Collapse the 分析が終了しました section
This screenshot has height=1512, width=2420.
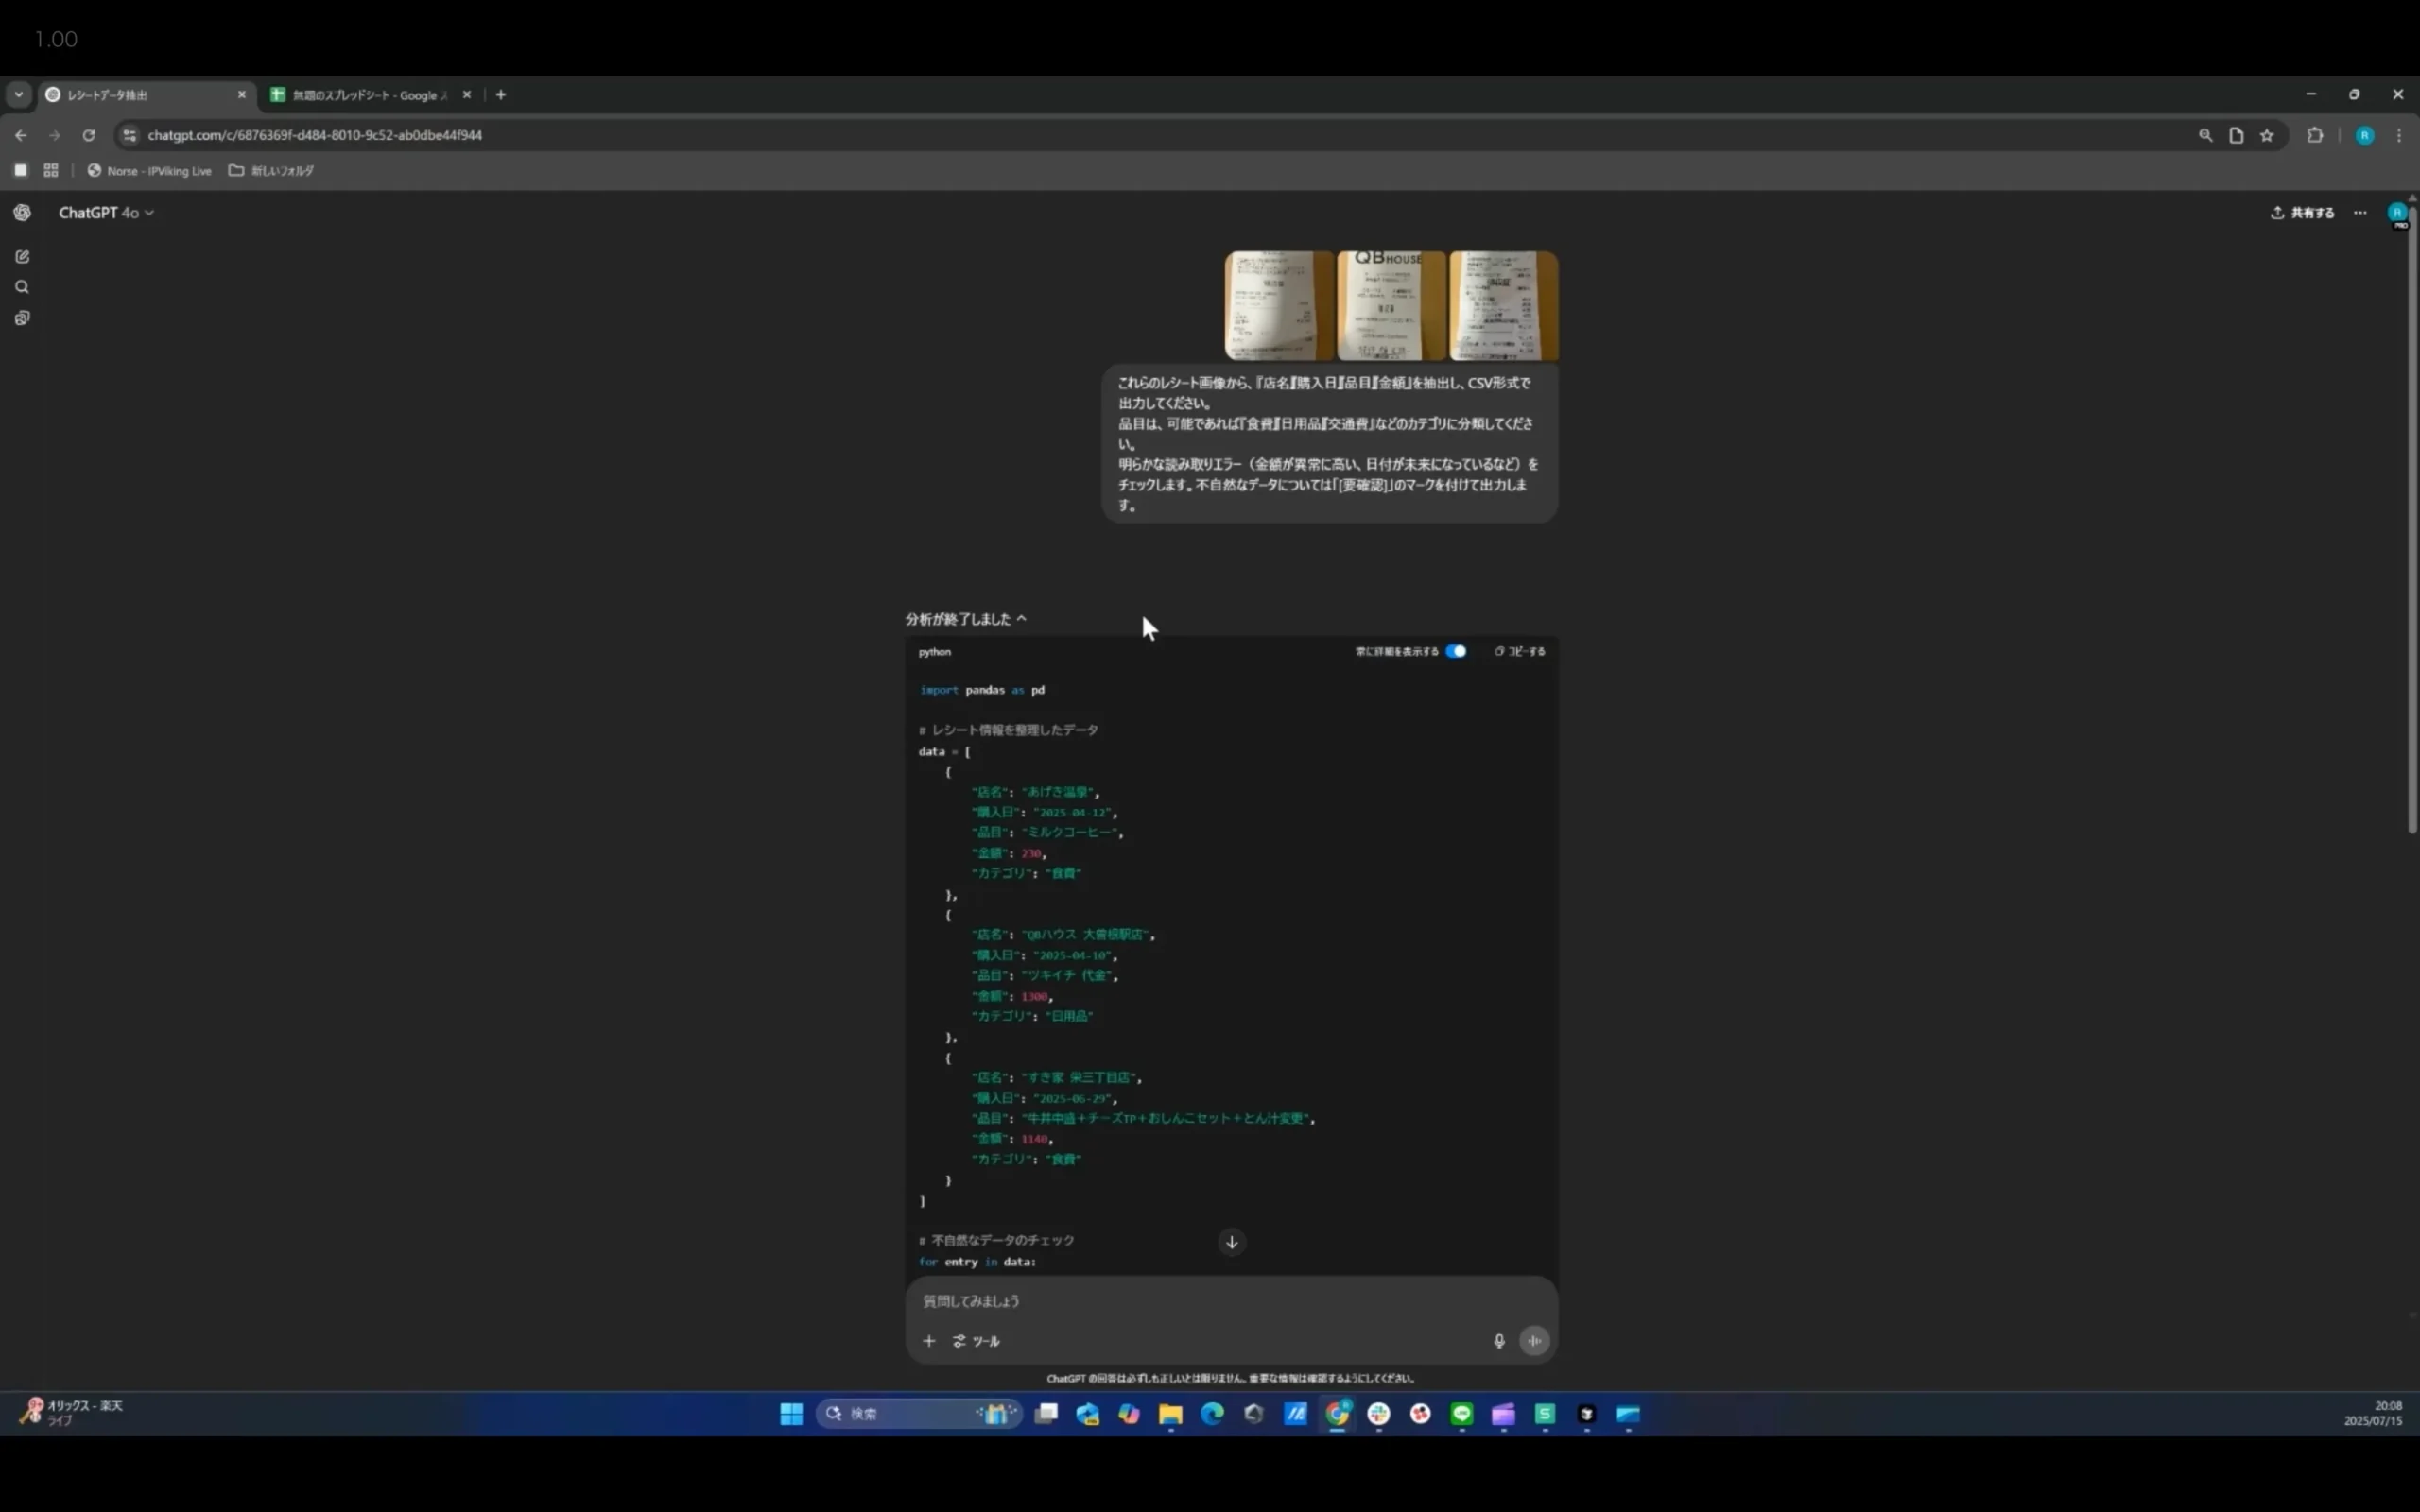click(x=965, y=619)
